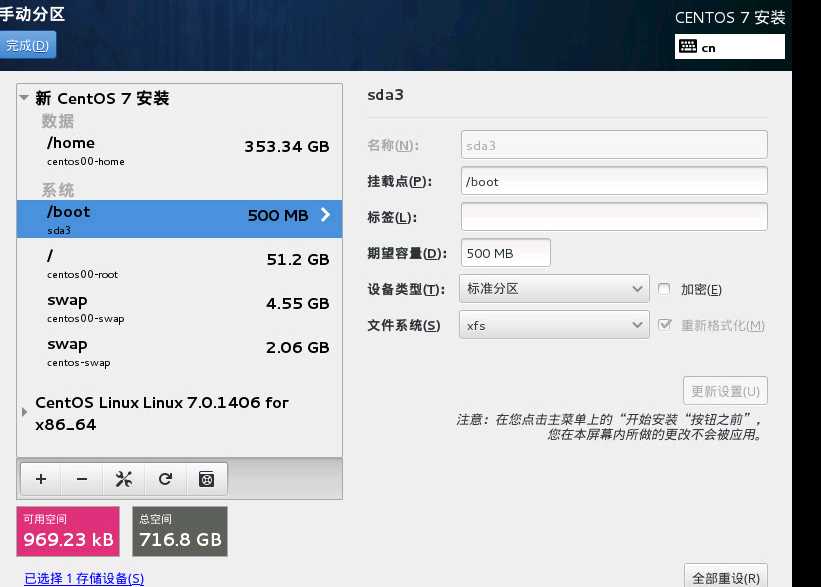Click the 全部重设(R) reset button
This screenshot has width=821, height=587.
pyautogui.click(x=726, y=577)
